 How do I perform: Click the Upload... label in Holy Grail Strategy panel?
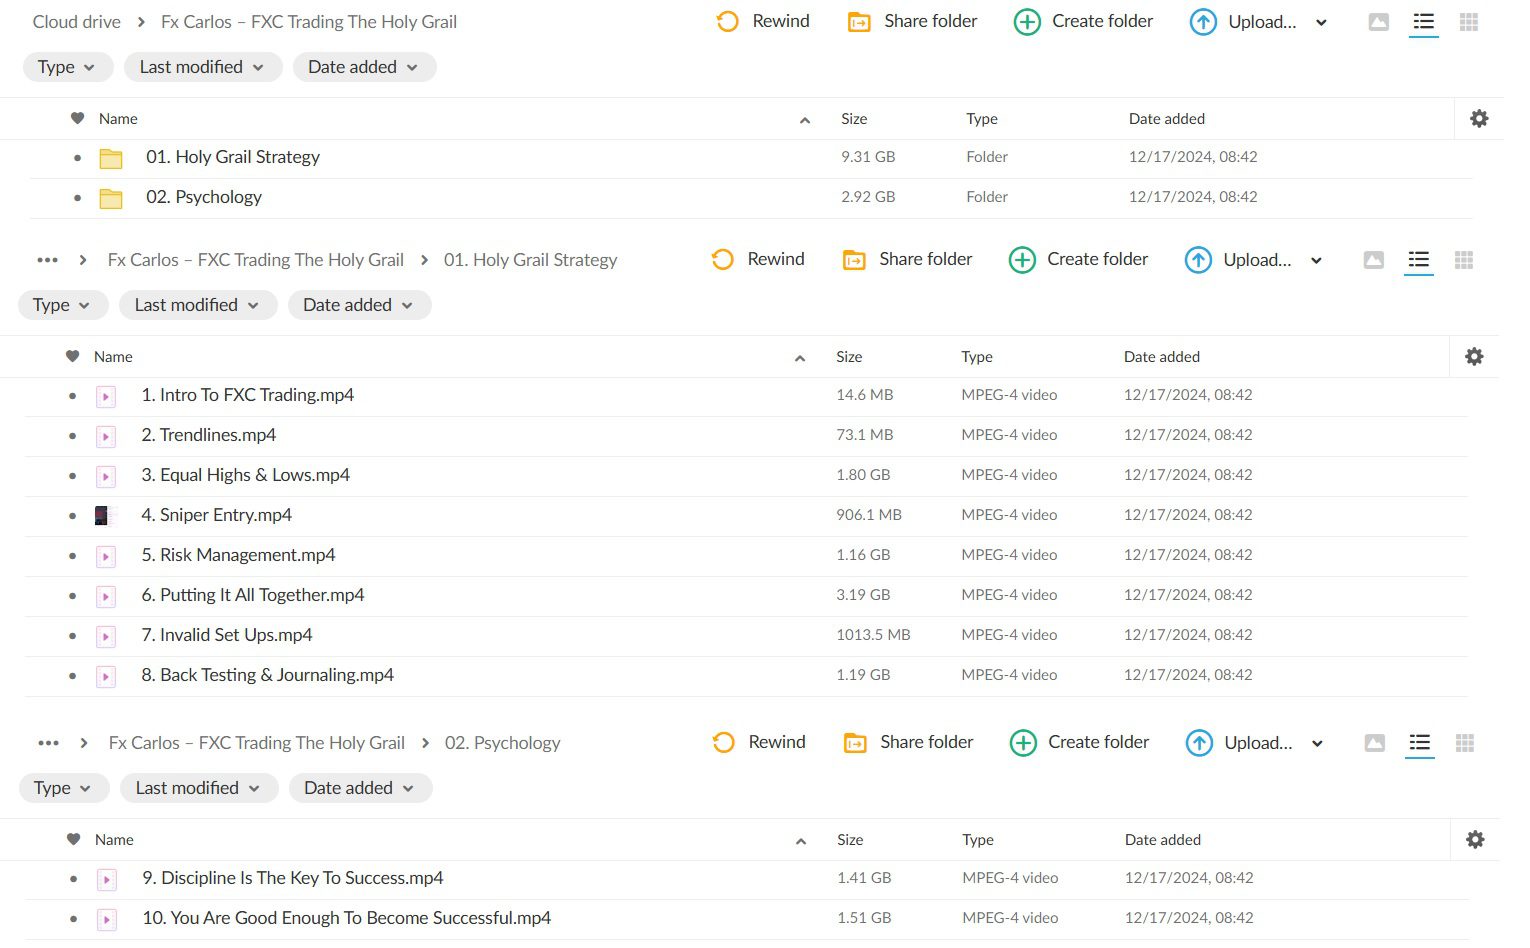coord(1257,260)
